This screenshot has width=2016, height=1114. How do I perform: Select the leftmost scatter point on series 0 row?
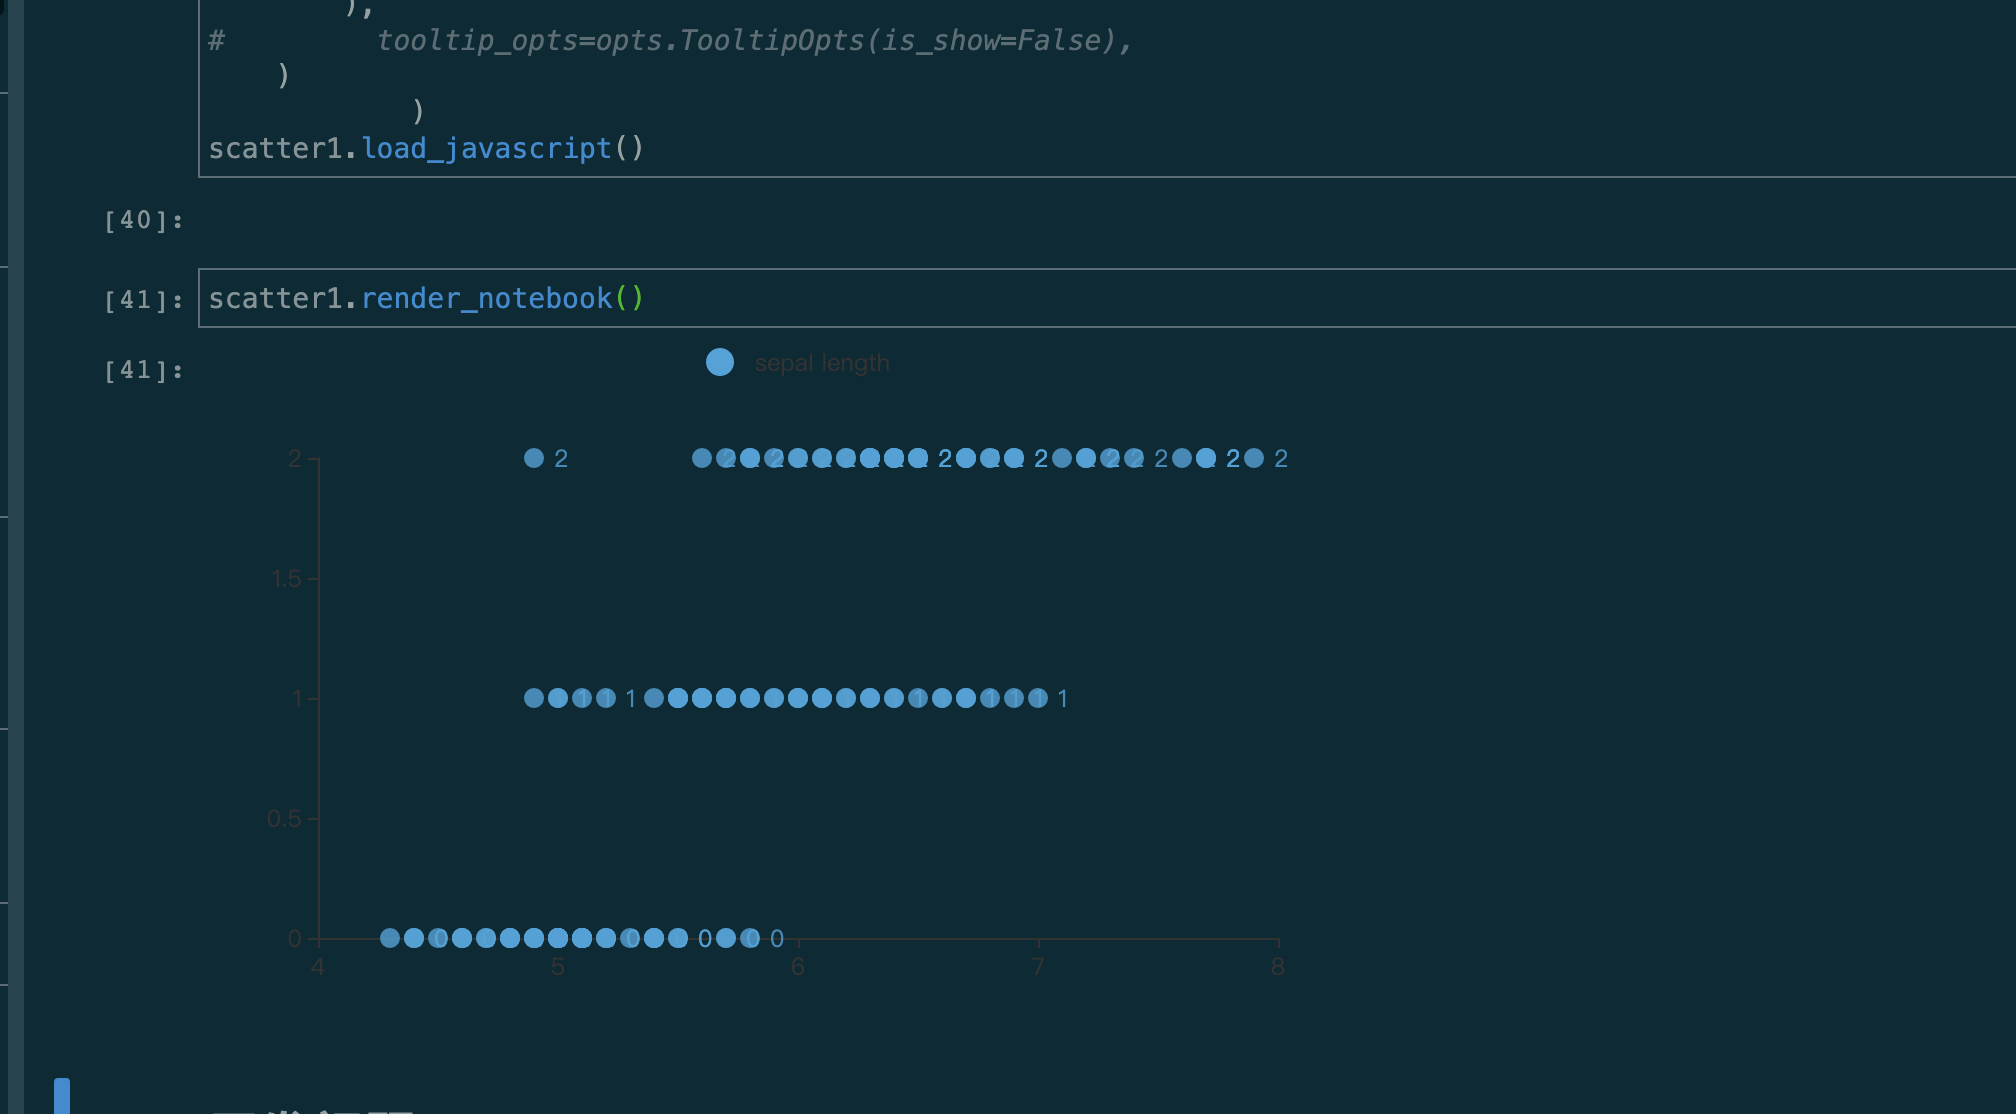click(x=391, y=938)
